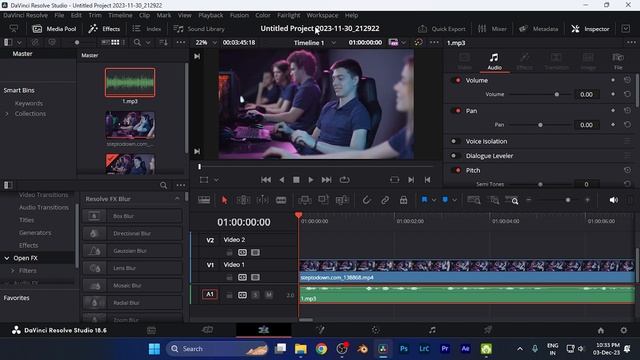Open the Playback menu
640x360 pixels.
(x=211, y=15)
